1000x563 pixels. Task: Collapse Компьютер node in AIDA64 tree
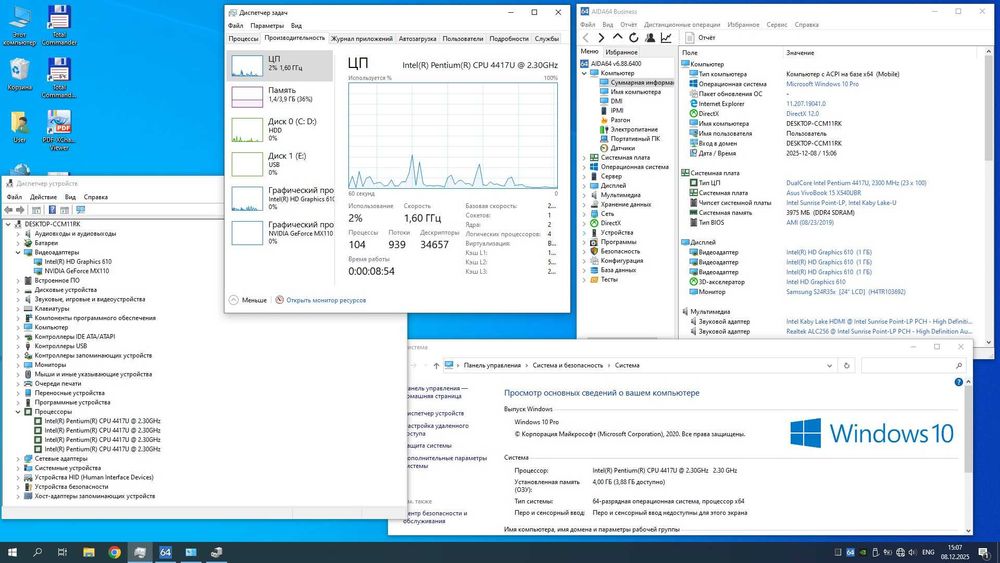click(x=584, y=73)
